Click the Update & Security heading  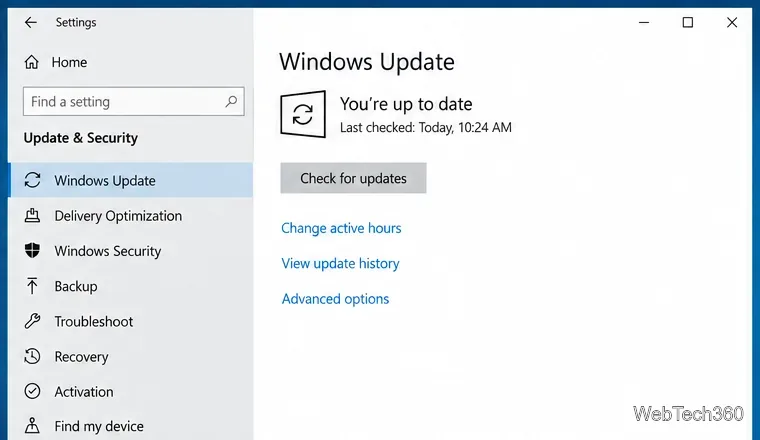[x=80, y=138]
